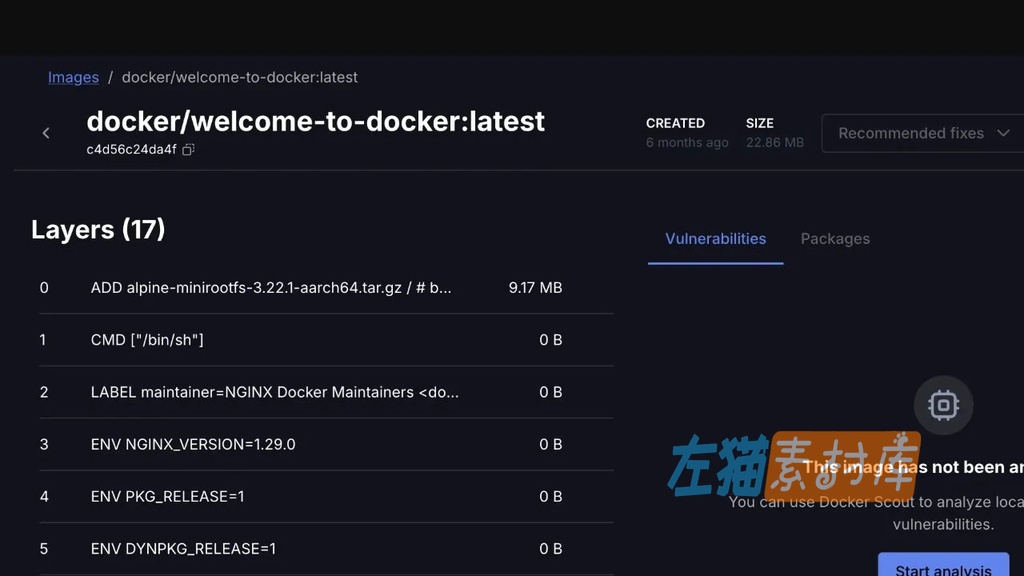Click the image ID text c4d56c24da4f
The height and width of the screenshot is (576, 1024).
[x=131, y=150]
